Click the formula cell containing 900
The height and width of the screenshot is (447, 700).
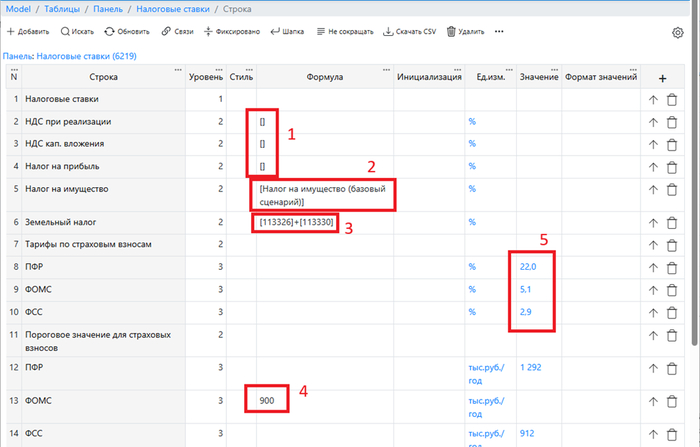coord(265,400)
